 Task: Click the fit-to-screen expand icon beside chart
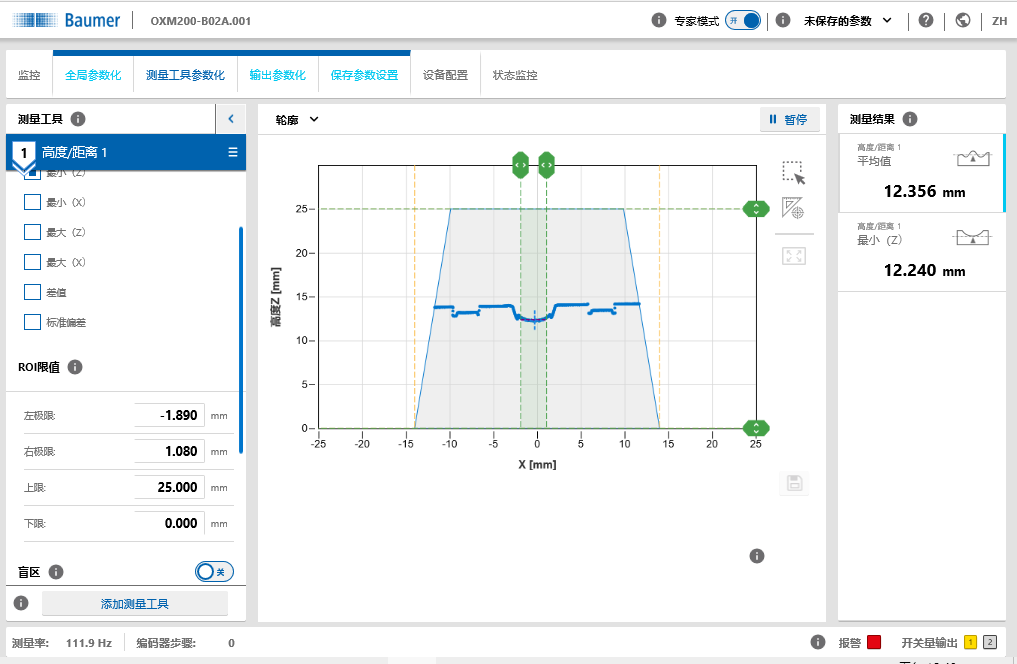coord(794,256)
